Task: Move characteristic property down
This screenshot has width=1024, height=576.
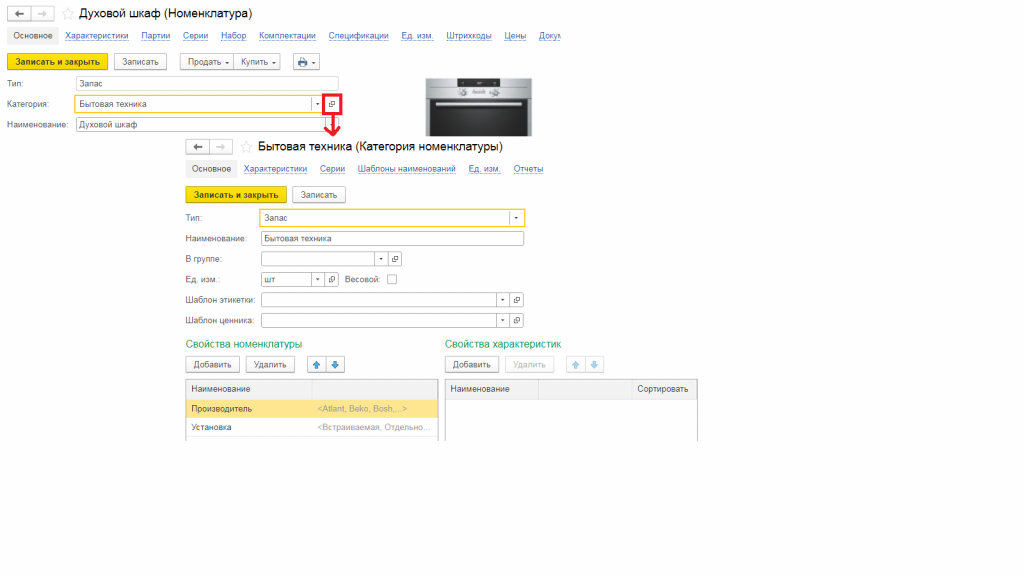Action: click(594, 365)
